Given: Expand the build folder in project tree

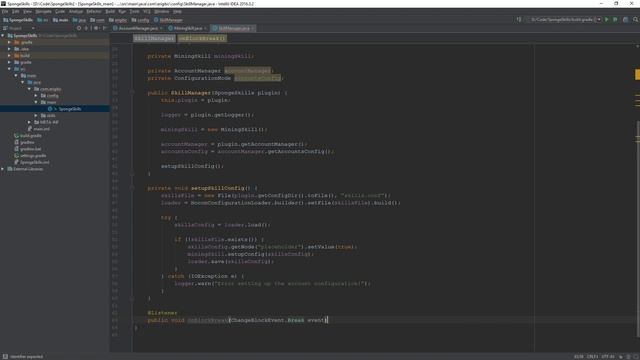Looking at the screenshot, I should (x=10, y=56).
